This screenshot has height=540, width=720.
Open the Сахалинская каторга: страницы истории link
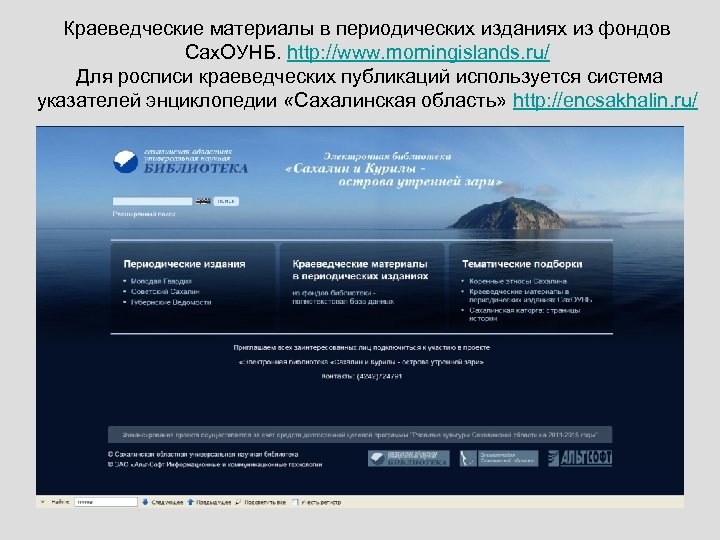525,315
